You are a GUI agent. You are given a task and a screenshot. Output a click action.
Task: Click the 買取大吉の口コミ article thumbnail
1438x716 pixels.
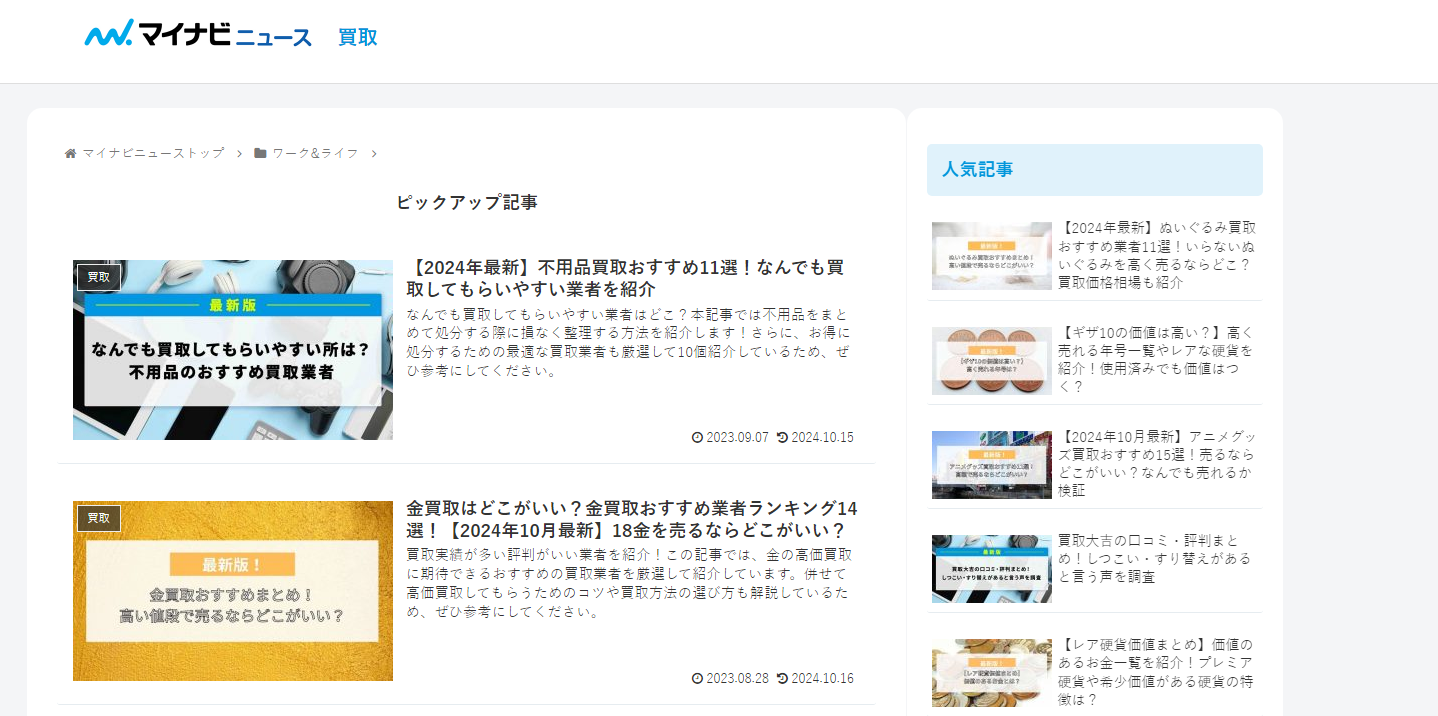coord(991,568)
